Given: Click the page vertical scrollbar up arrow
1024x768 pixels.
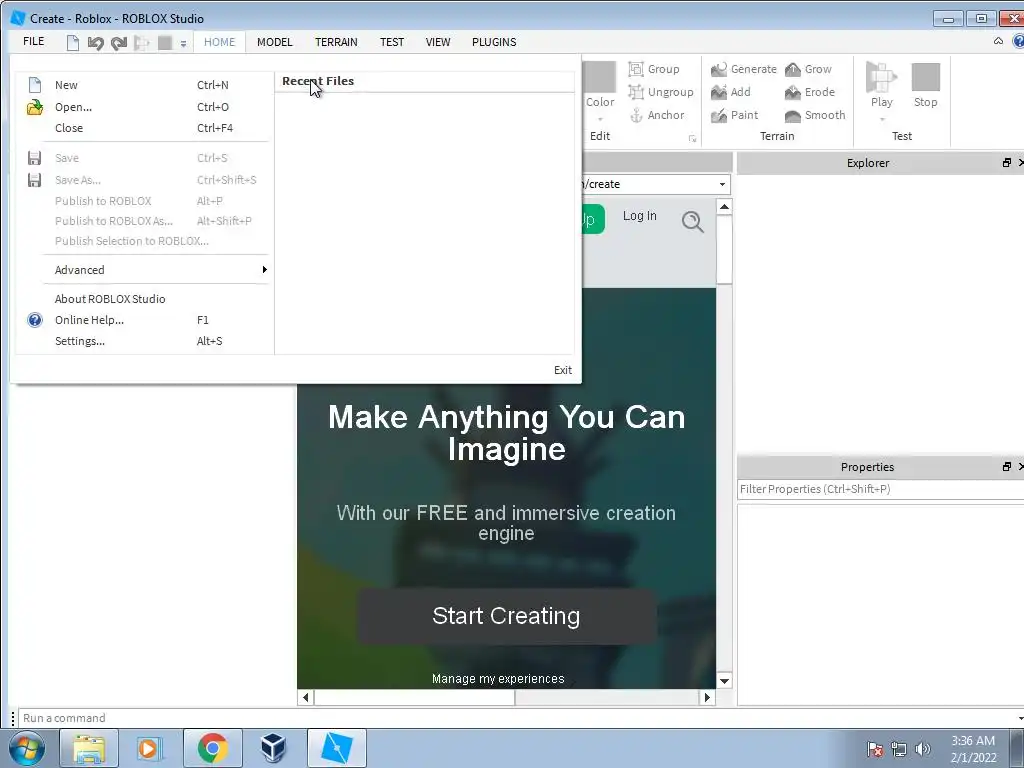Looking at the screenshot, I should [x=724, y=207].
